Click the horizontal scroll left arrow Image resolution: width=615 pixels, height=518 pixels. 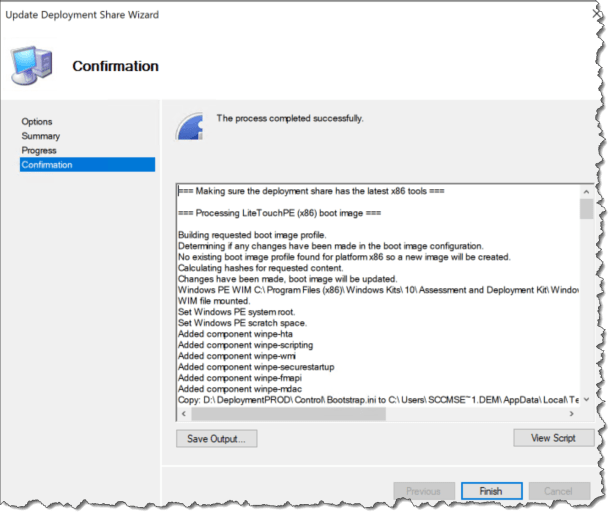(x=184, y=414)
